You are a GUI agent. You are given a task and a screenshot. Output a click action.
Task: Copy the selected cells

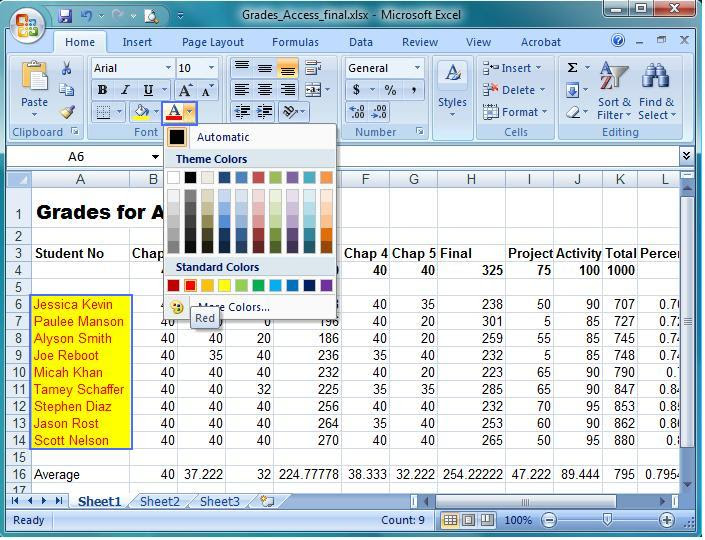point(67,89)
